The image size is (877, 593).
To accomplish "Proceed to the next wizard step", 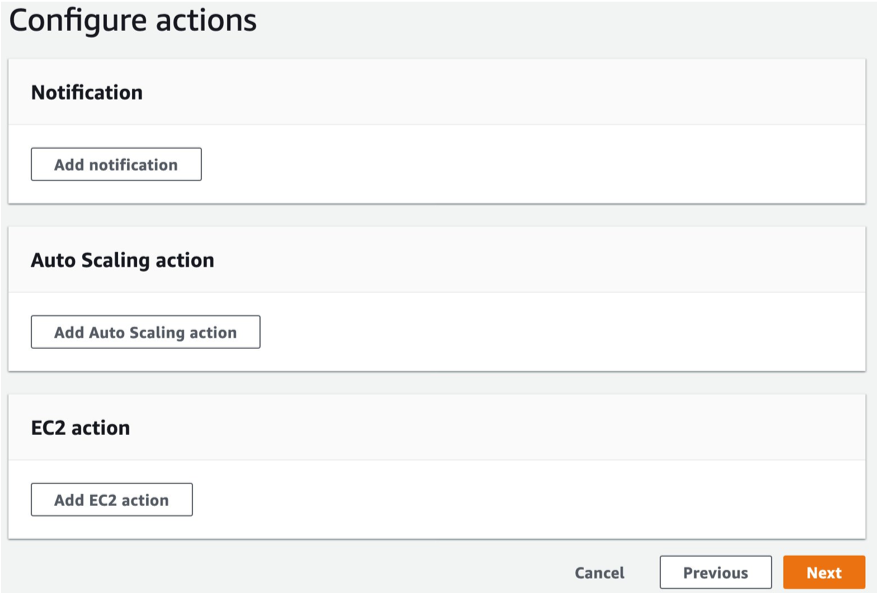I will [822, 572].
